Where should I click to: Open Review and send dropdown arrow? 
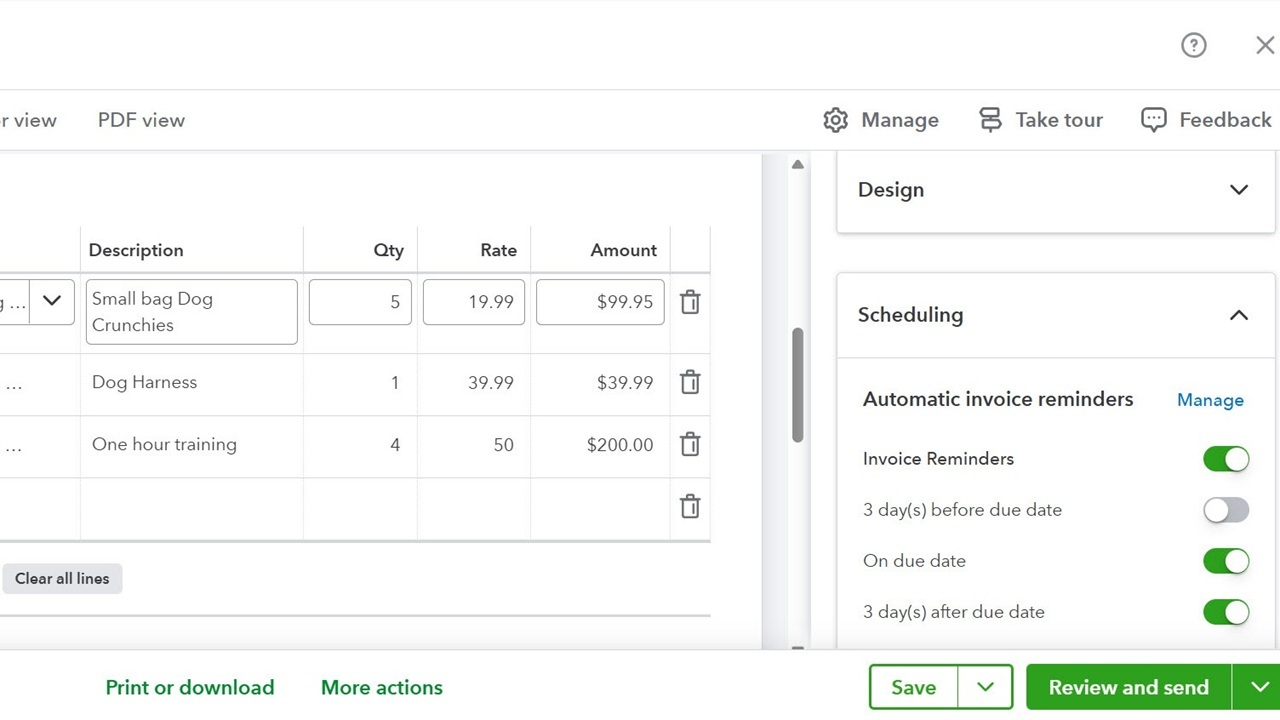(x=1256, y=687)
